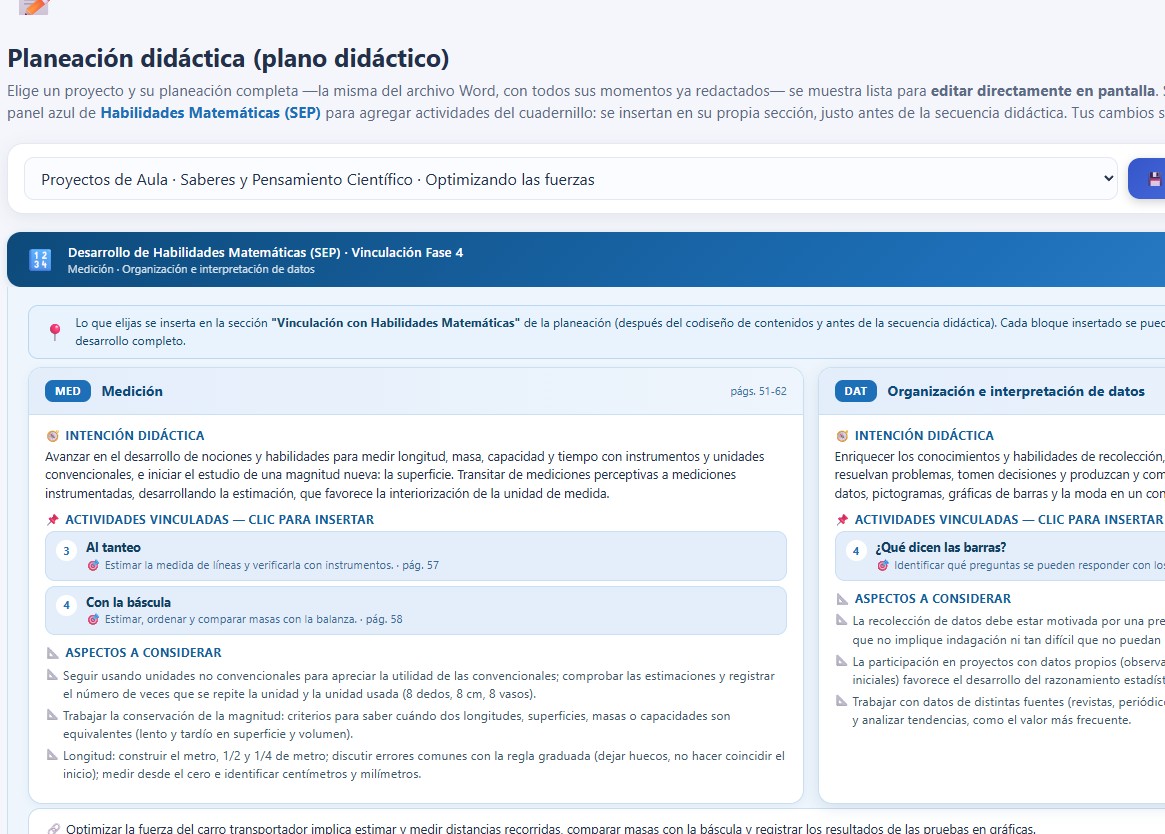The width and height of the screenshot is (1165, 834).
Task: Click ruler bullet of 'Longitud: construir el metro'
Action: coord(52,755)
